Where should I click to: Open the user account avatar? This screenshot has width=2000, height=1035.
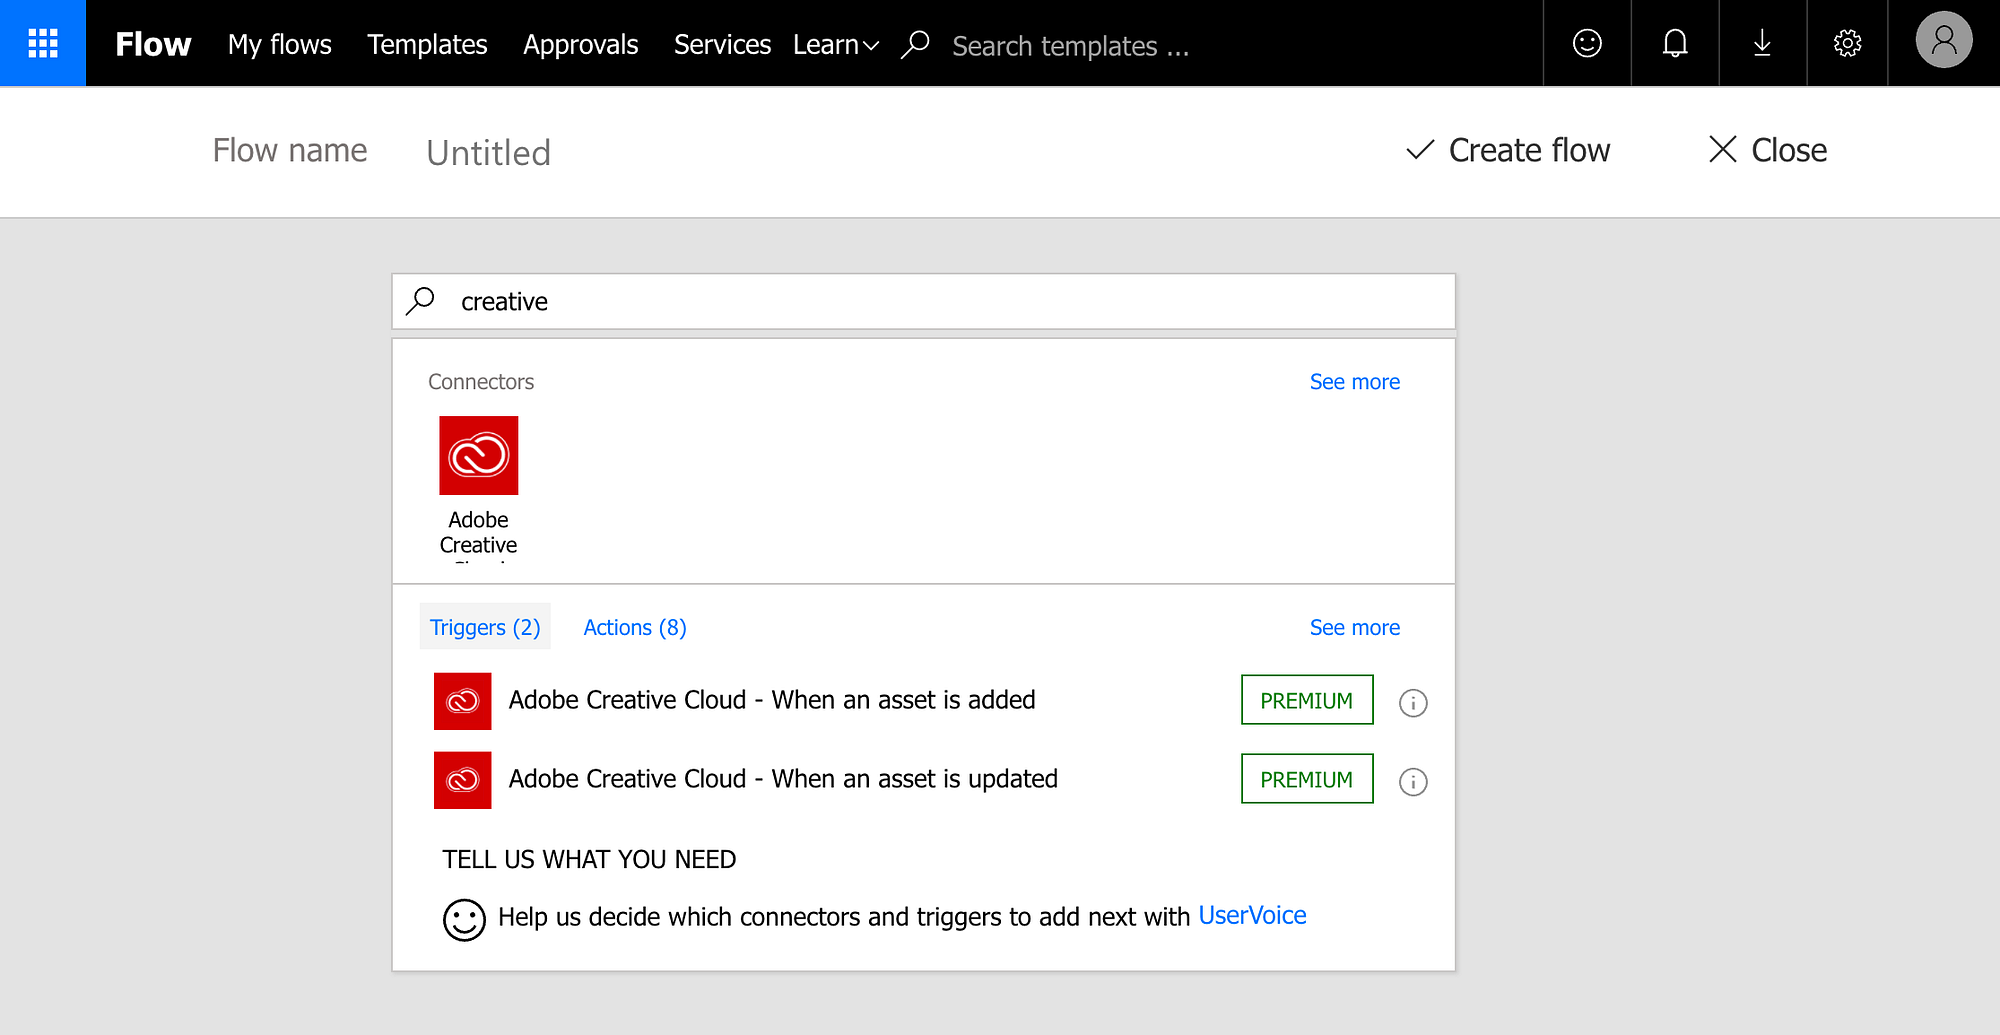1943,41
